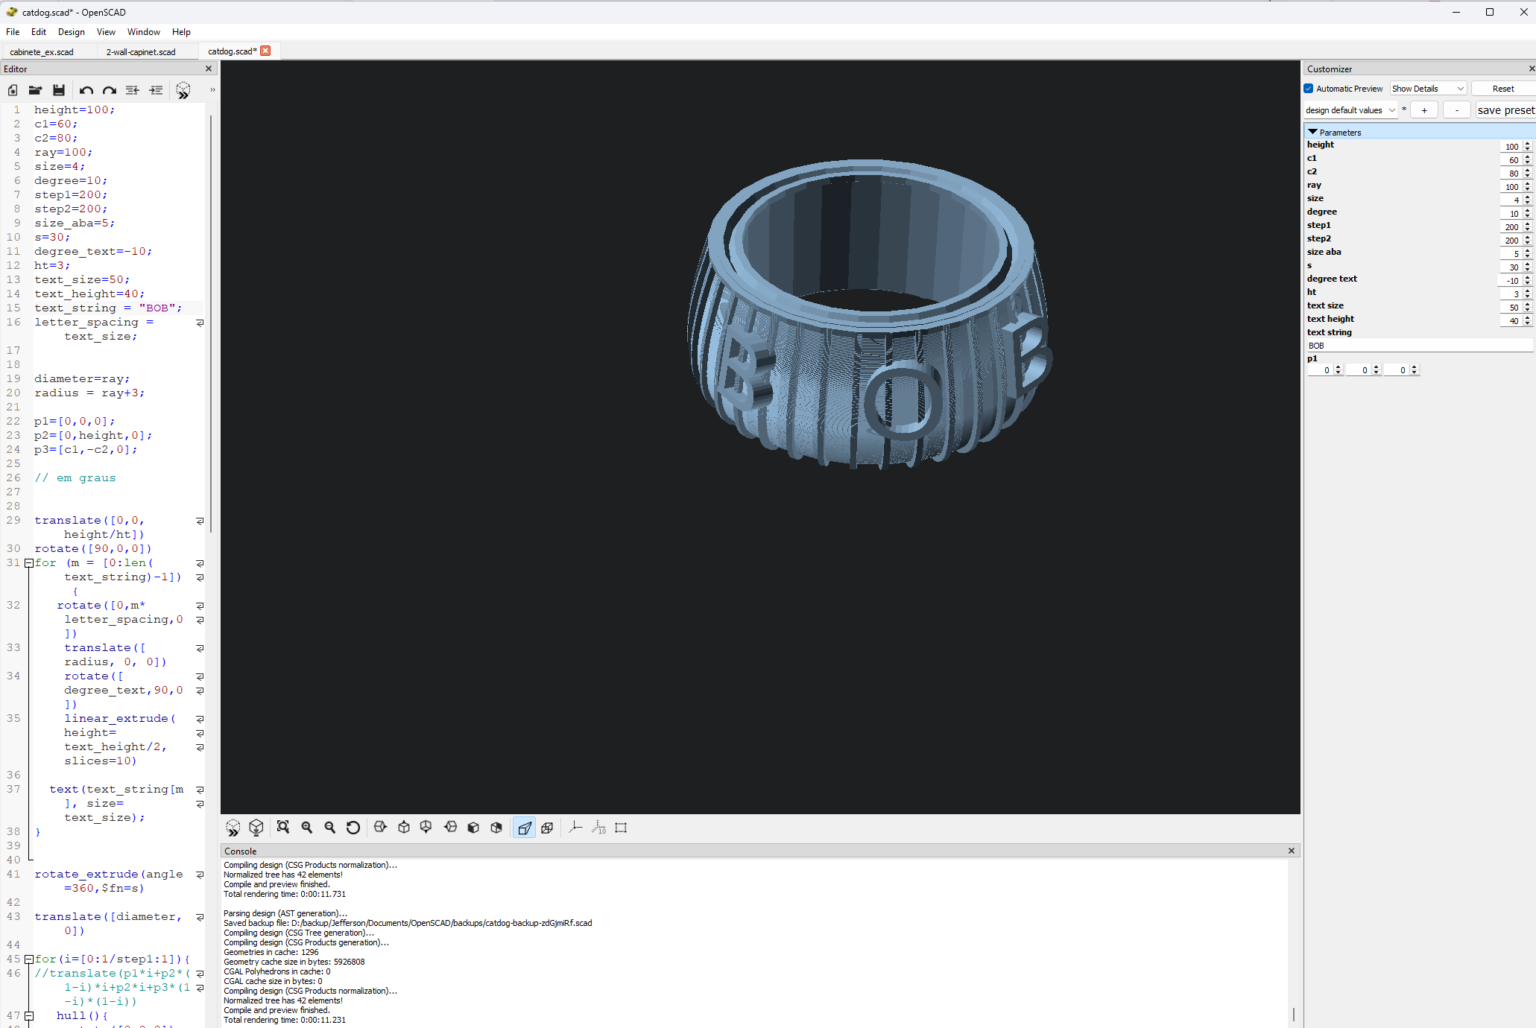Click the text size parameter spinbox

point(1516,308)
